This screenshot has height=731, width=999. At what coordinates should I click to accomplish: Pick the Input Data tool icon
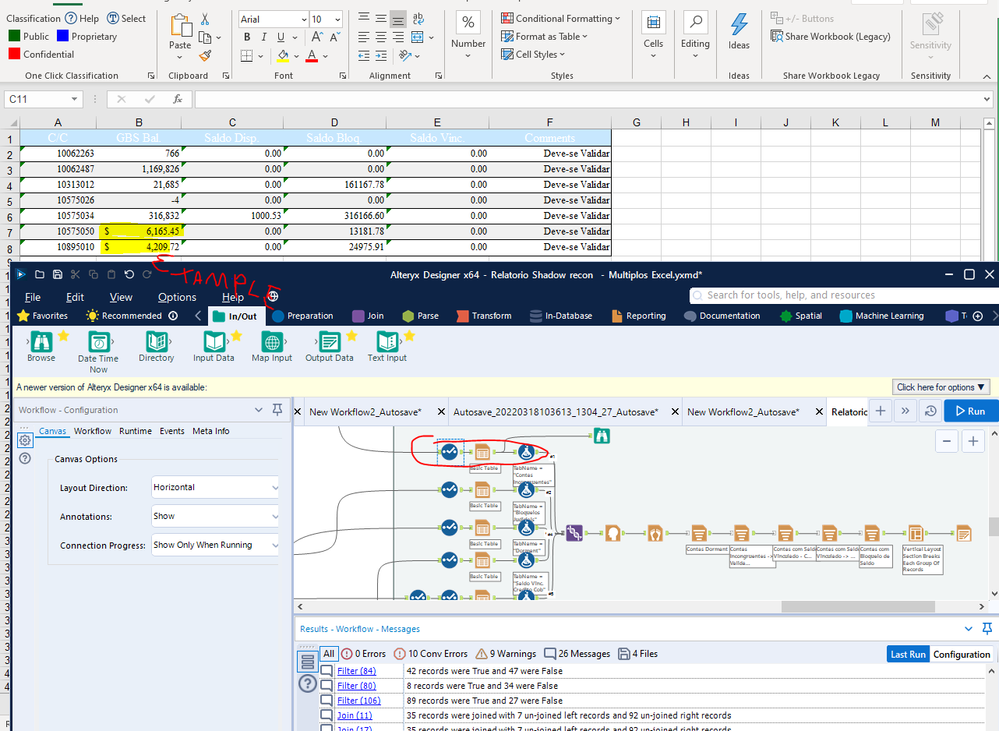(x=213, y=342)
